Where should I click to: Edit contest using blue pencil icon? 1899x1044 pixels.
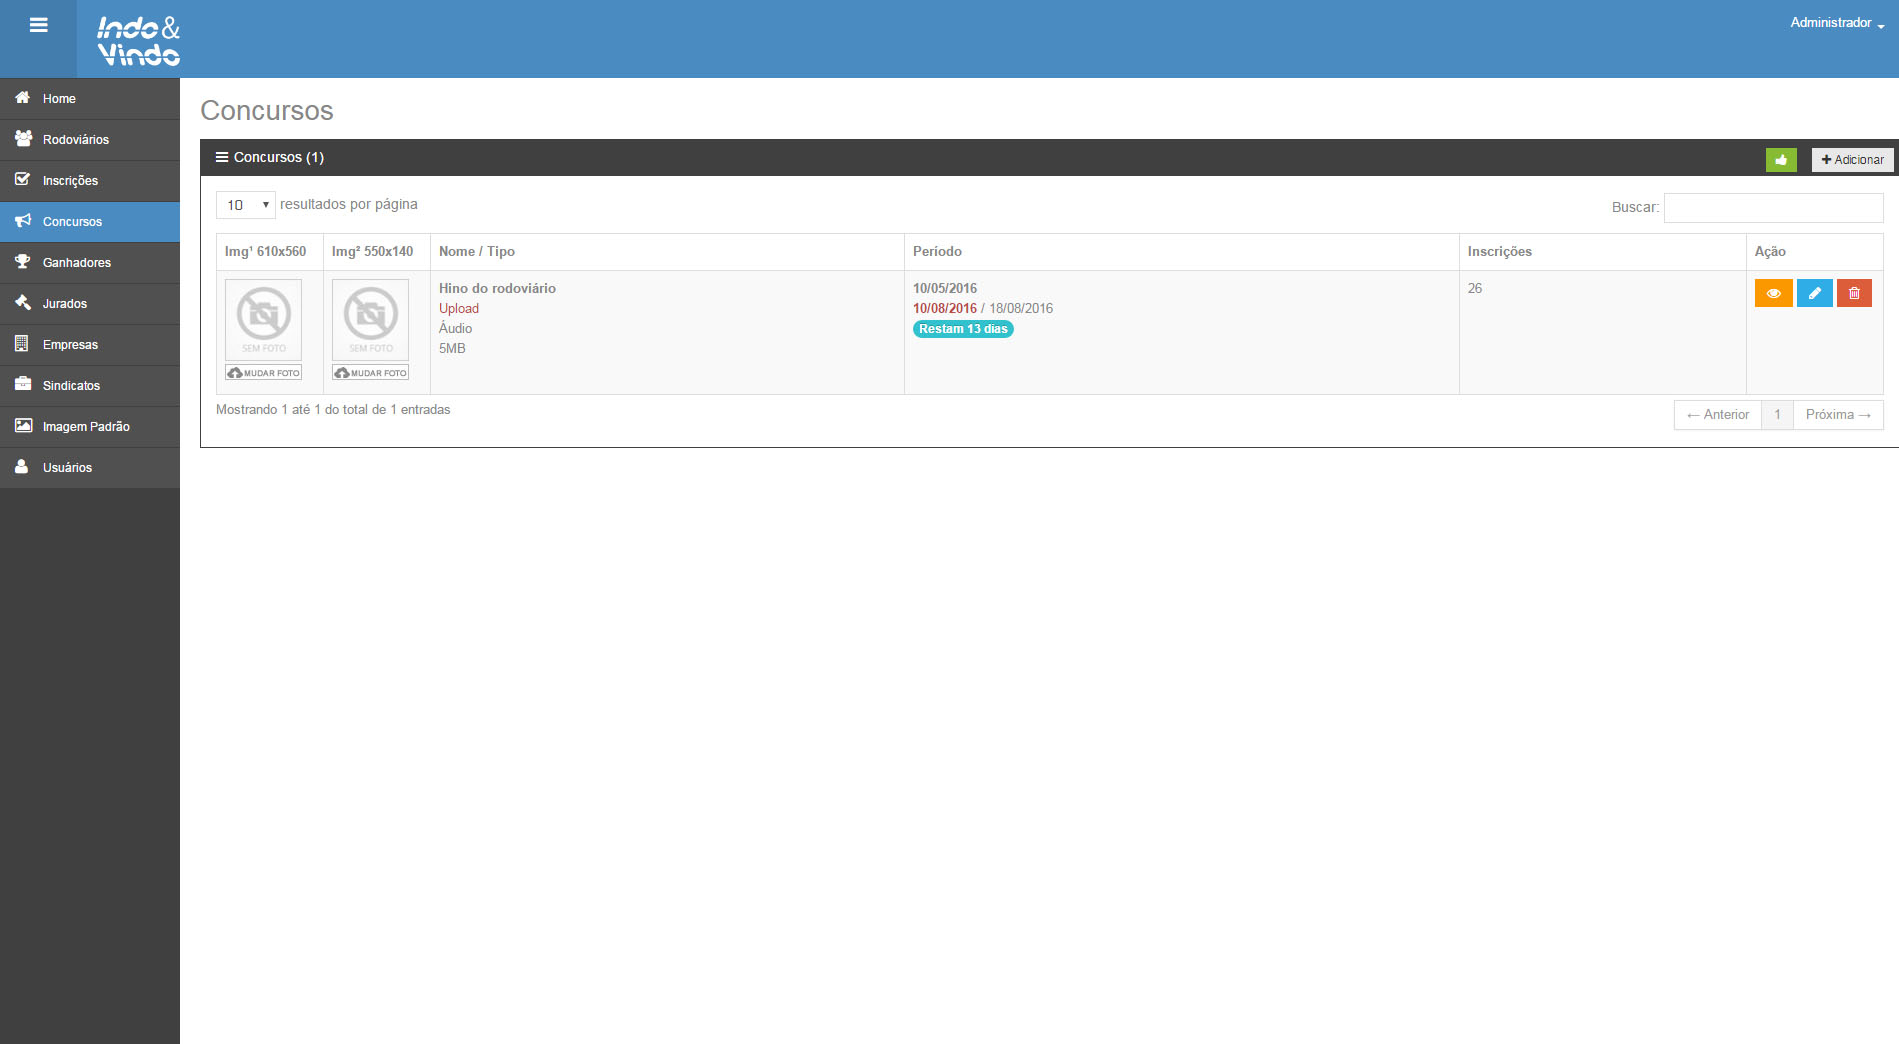1814,294
